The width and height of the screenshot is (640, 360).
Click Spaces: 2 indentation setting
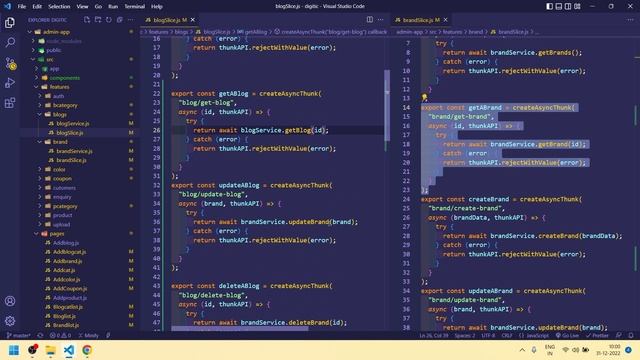click(x=465, y=336)
